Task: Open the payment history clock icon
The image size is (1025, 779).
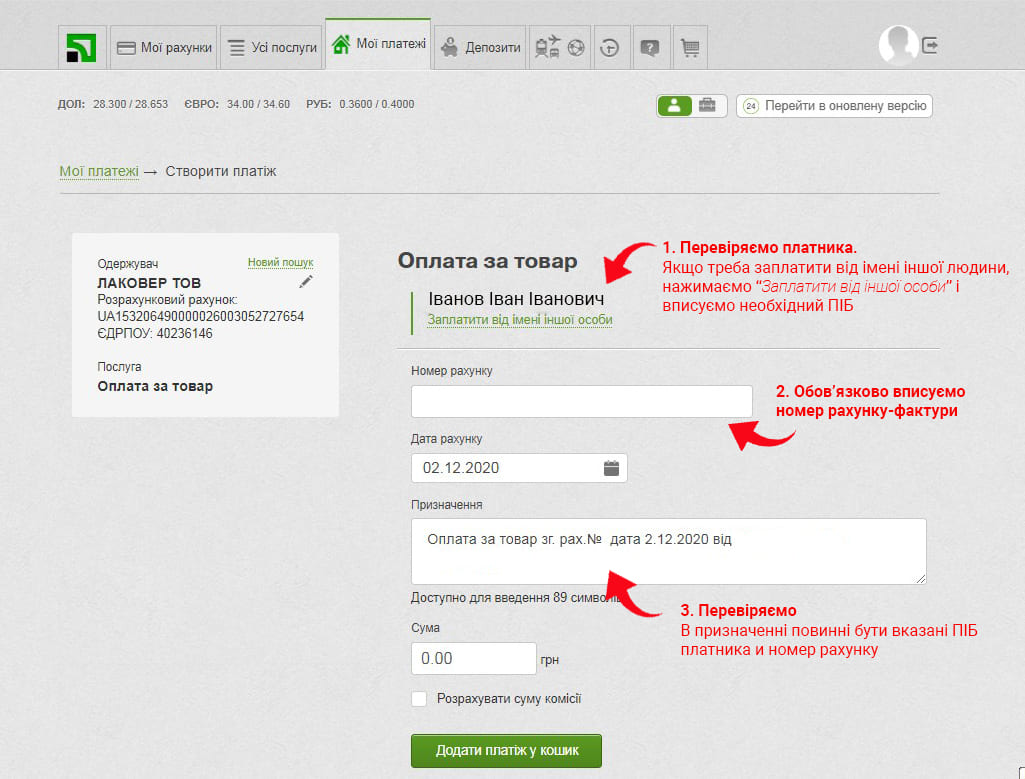Action: tap(609, 48)
